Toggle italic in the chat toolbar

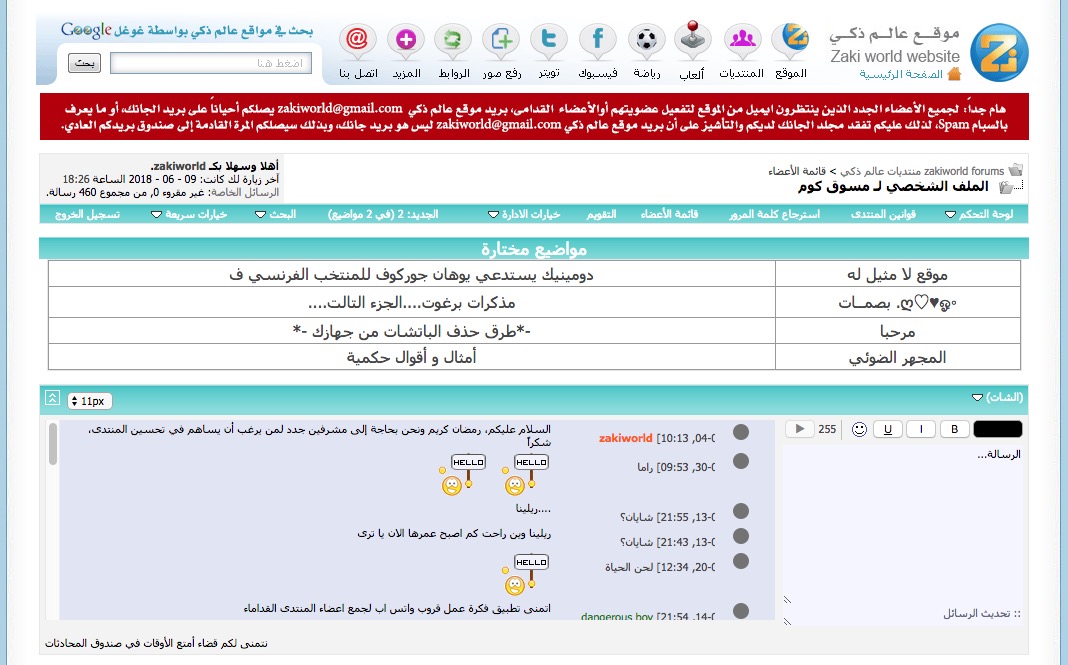921,429
